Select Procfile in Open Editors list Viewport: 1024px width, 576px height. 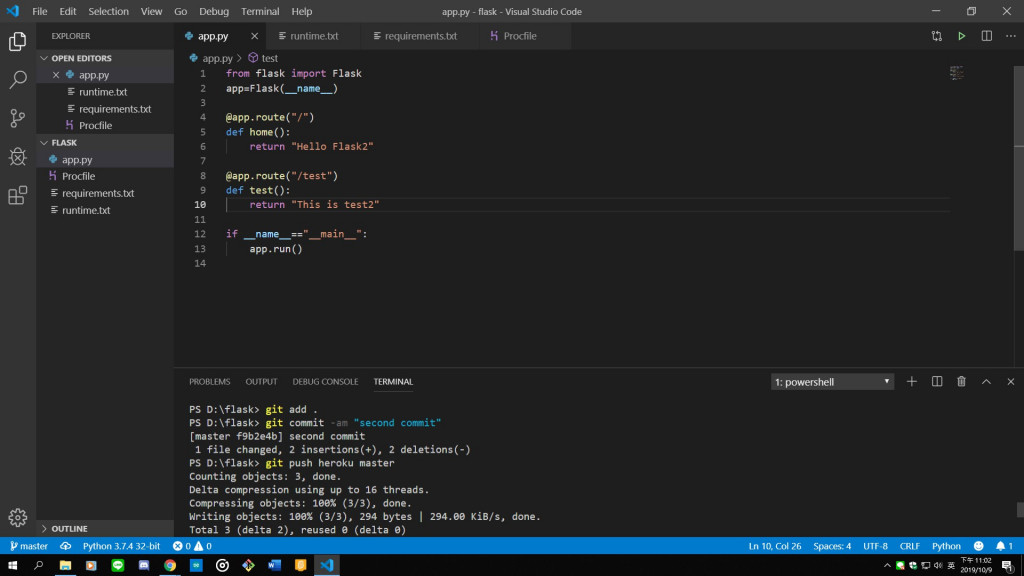(x=105, y=125)
